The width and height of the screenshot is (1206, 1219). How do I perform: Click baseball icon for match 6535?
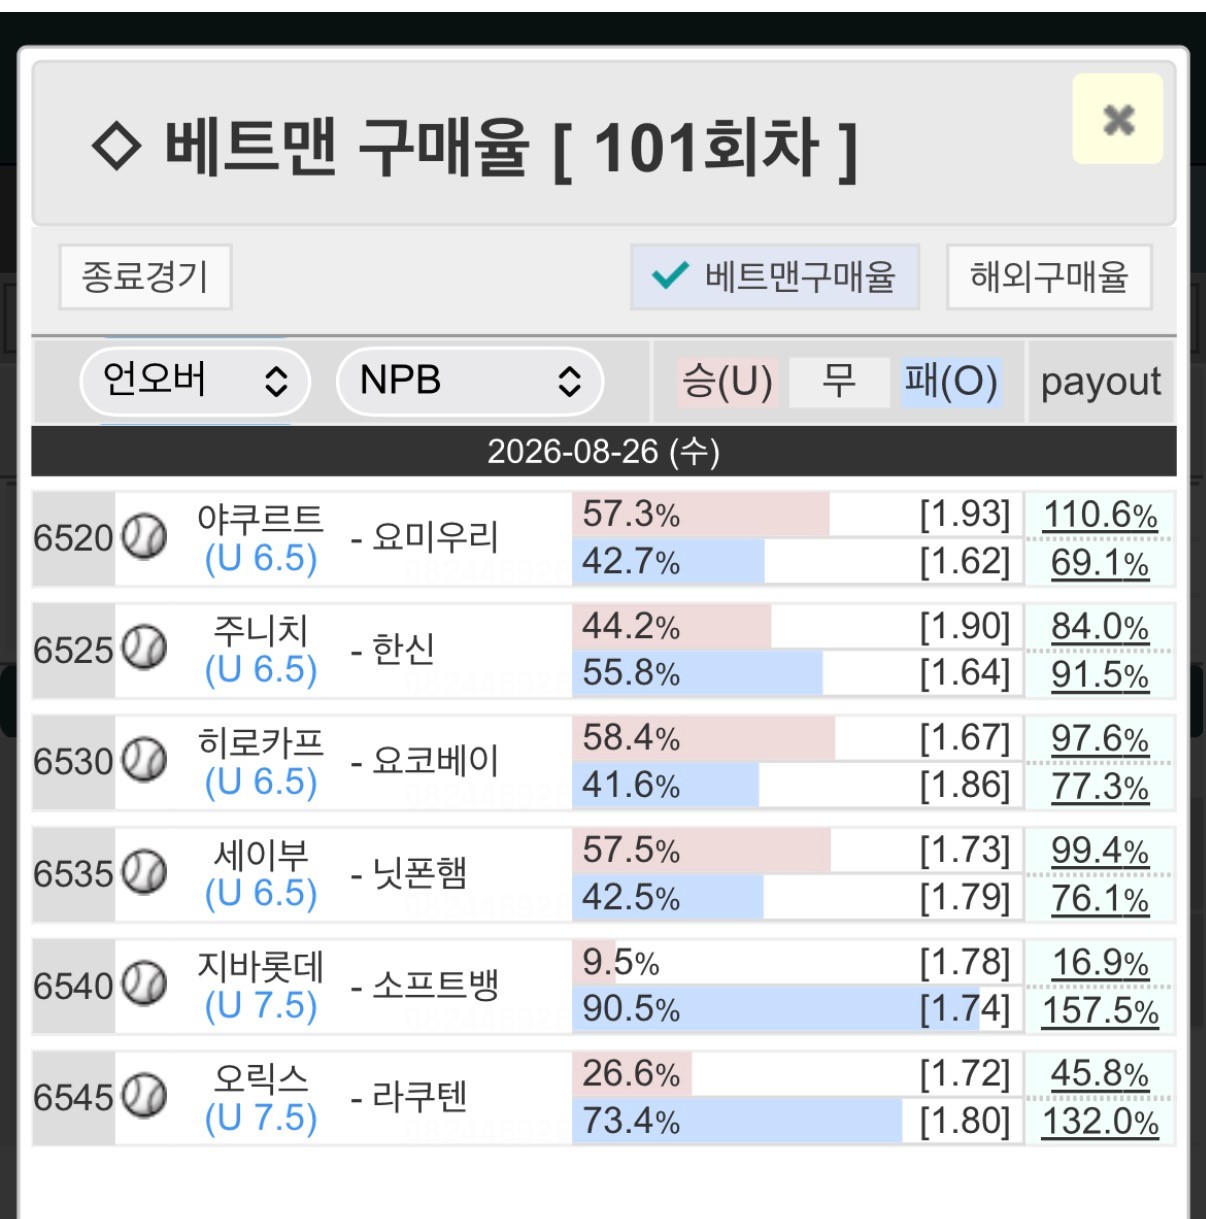144,873
